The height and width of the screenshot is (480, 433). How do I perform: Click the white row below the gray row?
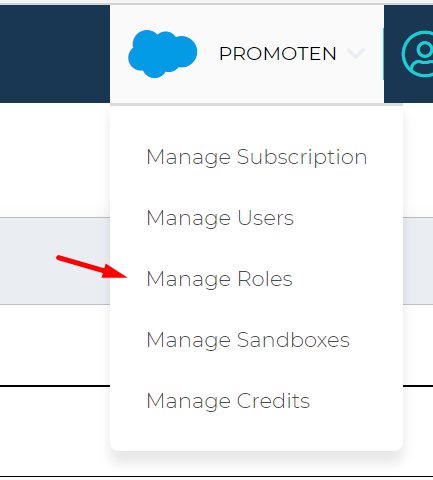tap(55, 345)
